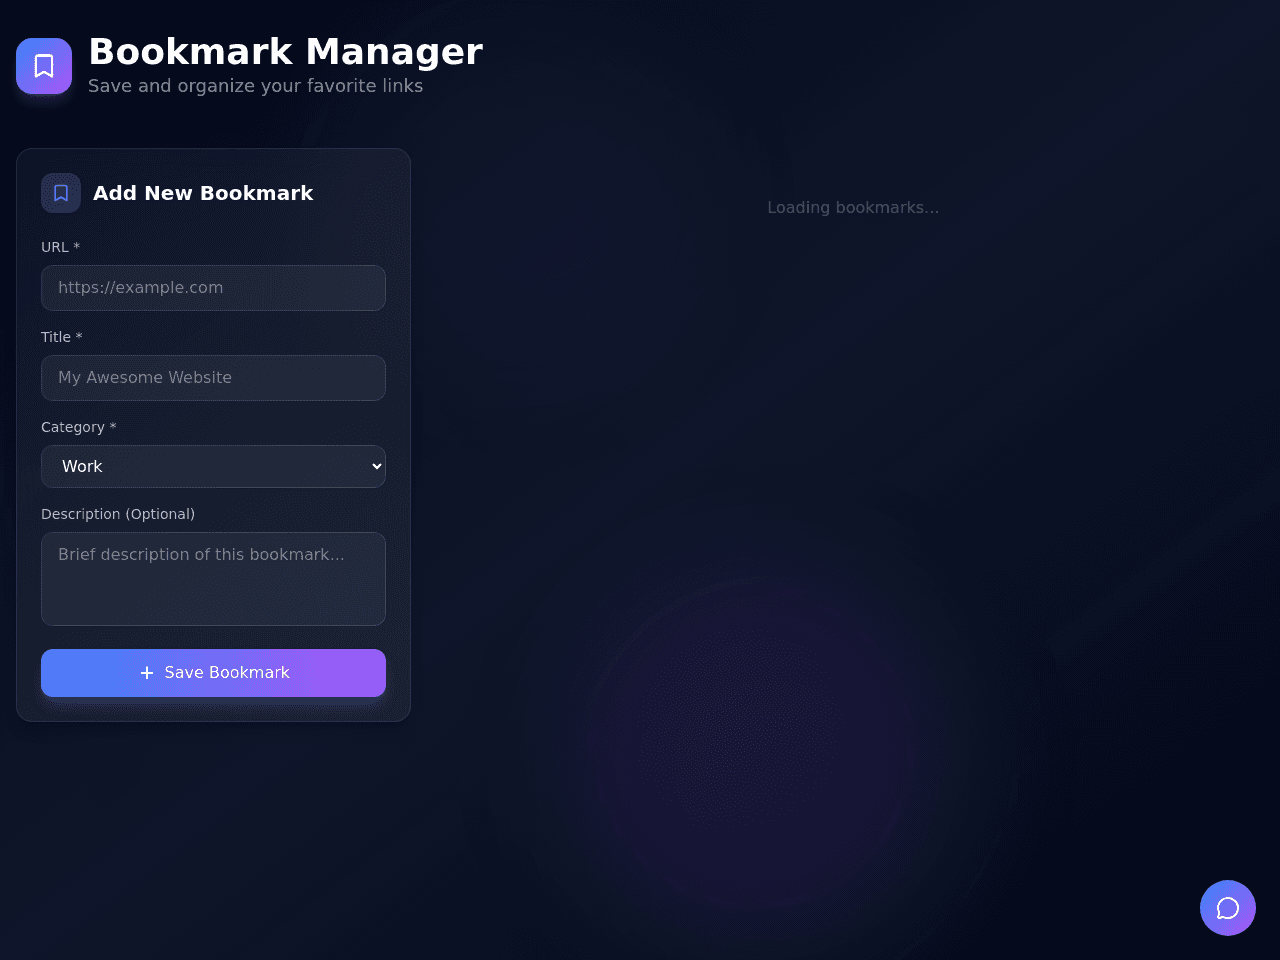Click the 'Category *' field label
The height and width of the screenshot is (960, 1280).
(79, 427)
